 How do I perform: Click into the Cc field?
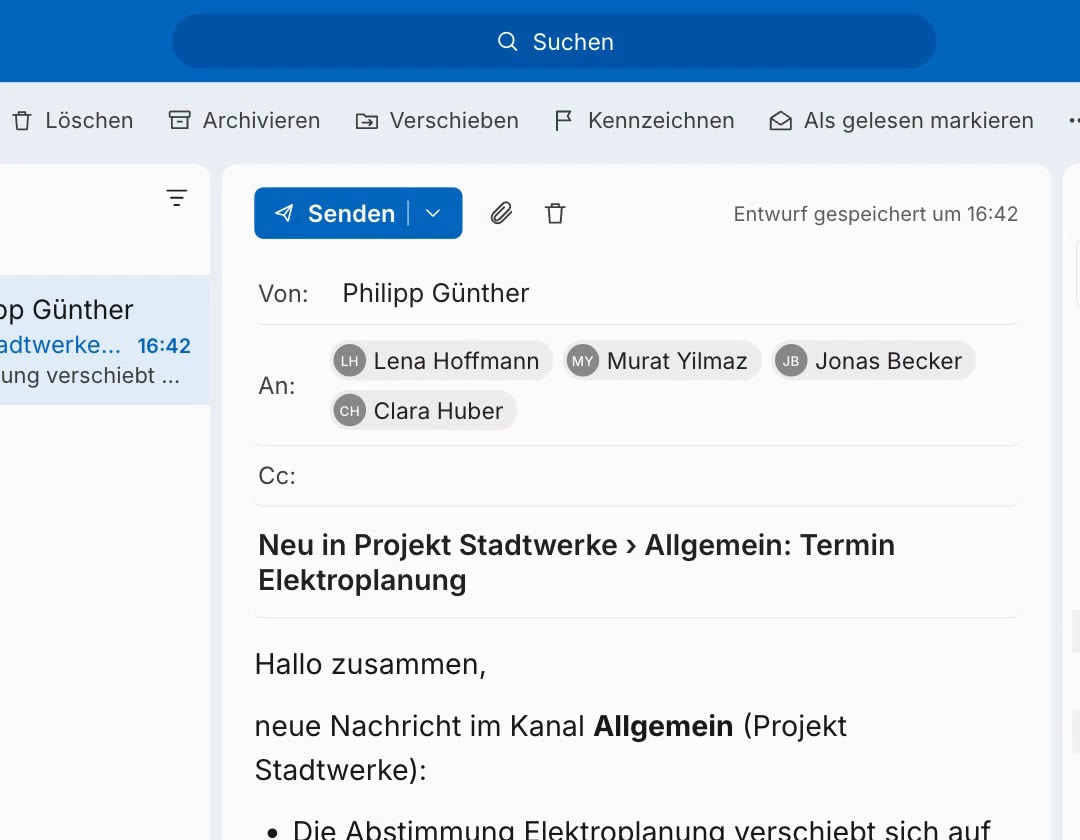(x=636, y=476)
